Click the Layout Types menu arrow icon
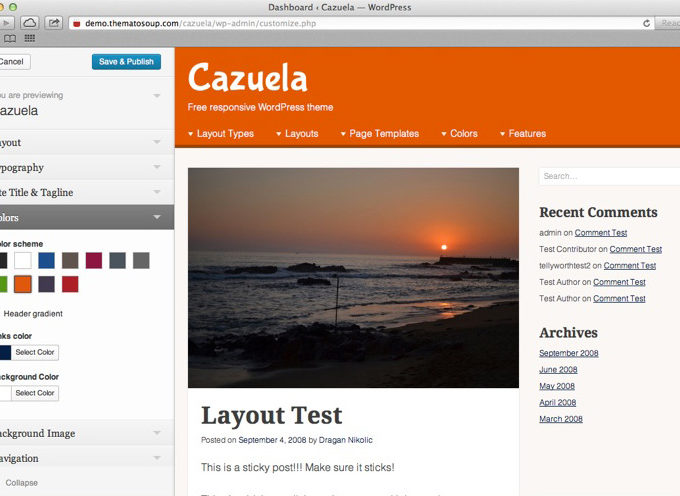Image resolution: width=680 pixels, height=496 pixels. pos(192,134)
